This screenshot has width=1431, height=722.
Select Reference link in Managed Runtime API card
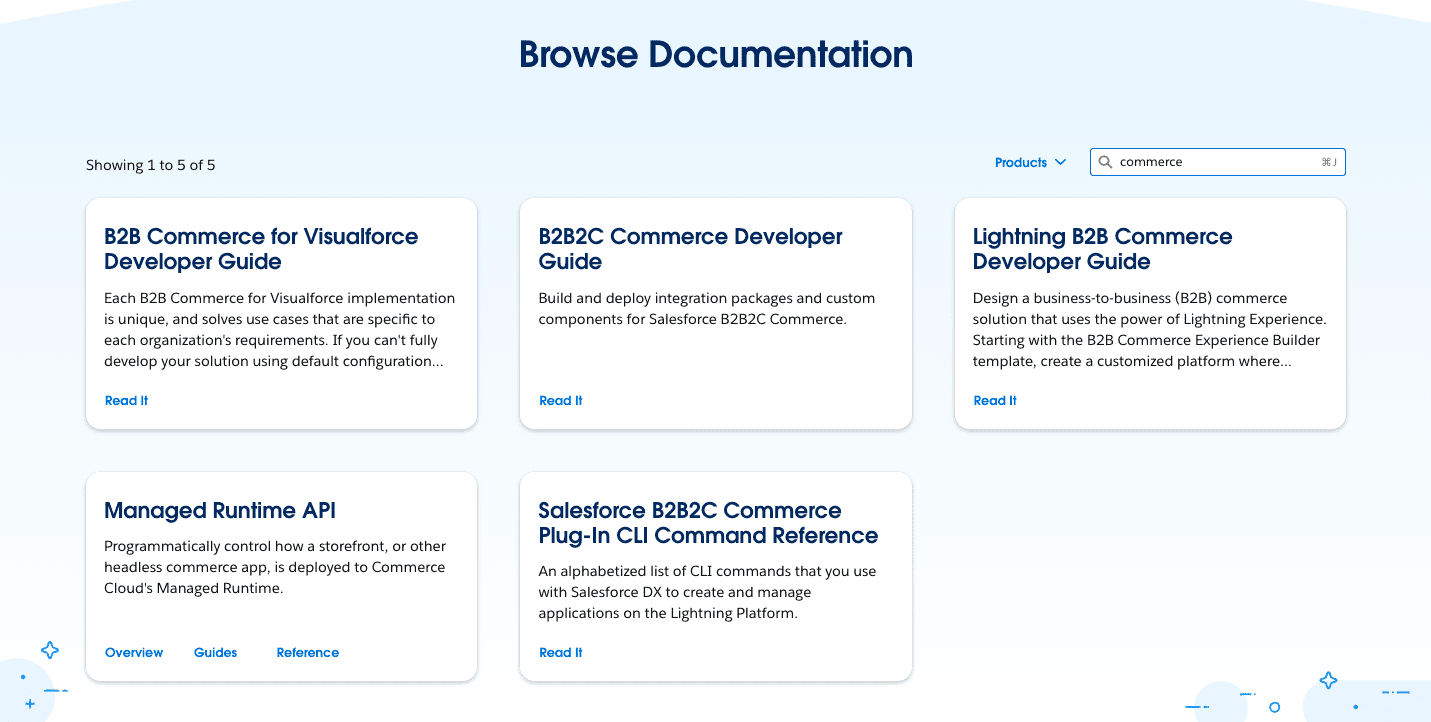tap(307, 653)
